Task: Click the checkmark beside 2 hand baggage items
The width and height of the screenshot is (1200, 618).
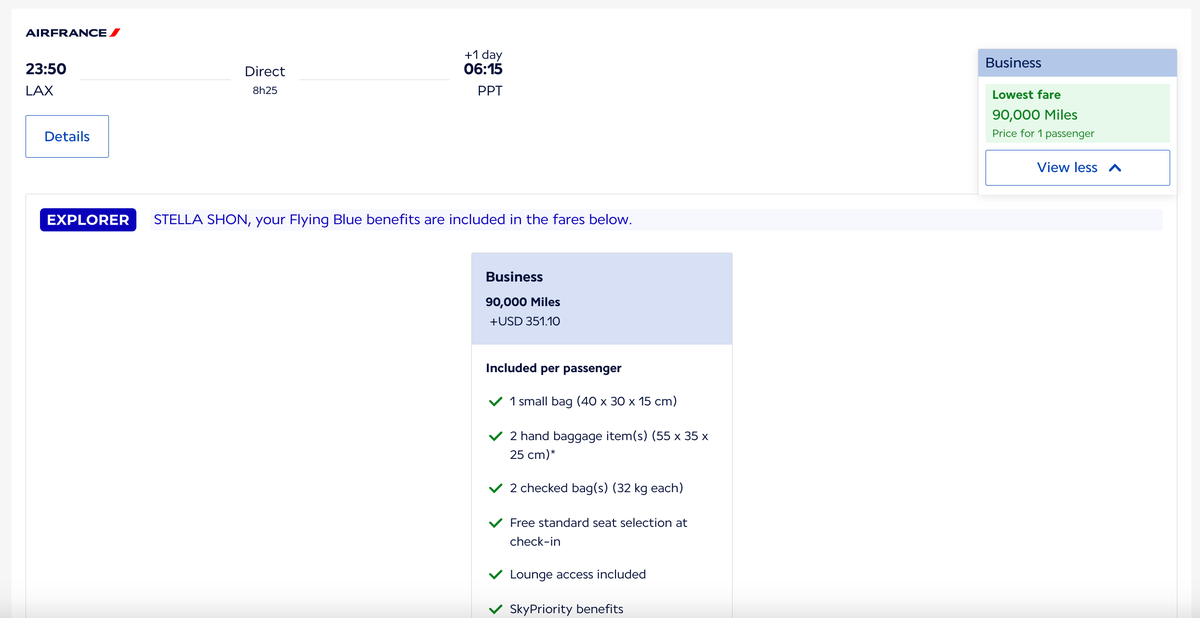Action: coord(495,437)
